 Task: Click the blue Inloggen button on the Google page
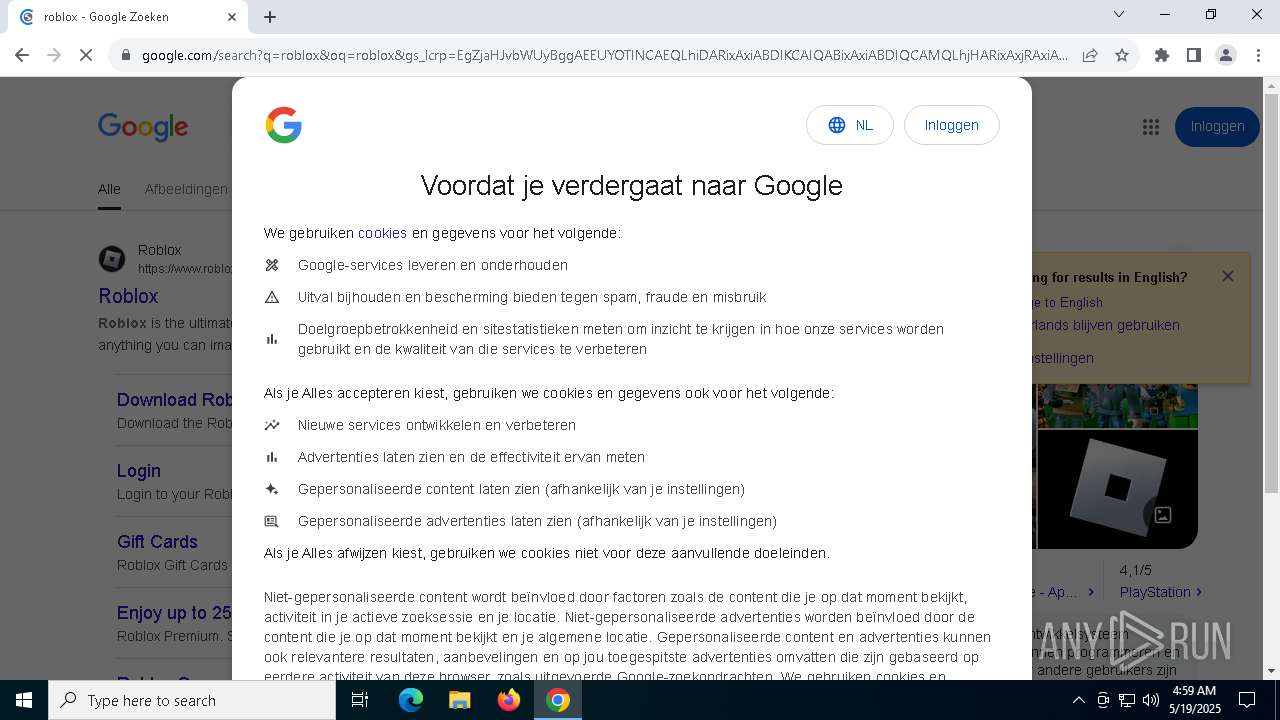[1217, 126]
